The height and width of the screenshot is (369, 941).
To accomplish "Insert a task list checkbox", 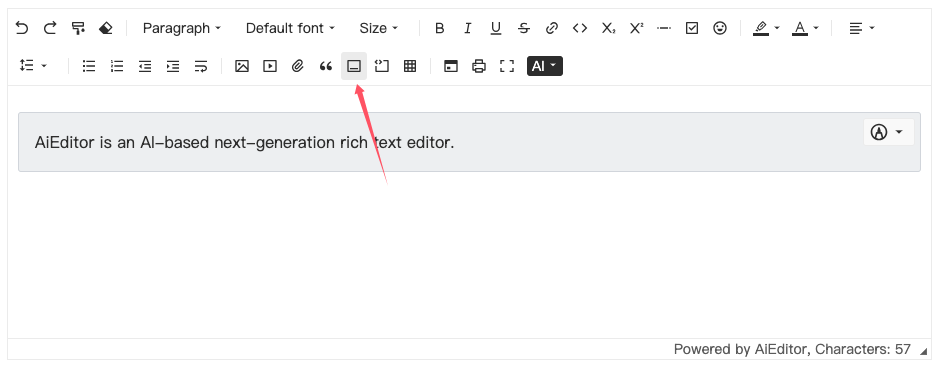I will 692,28.
